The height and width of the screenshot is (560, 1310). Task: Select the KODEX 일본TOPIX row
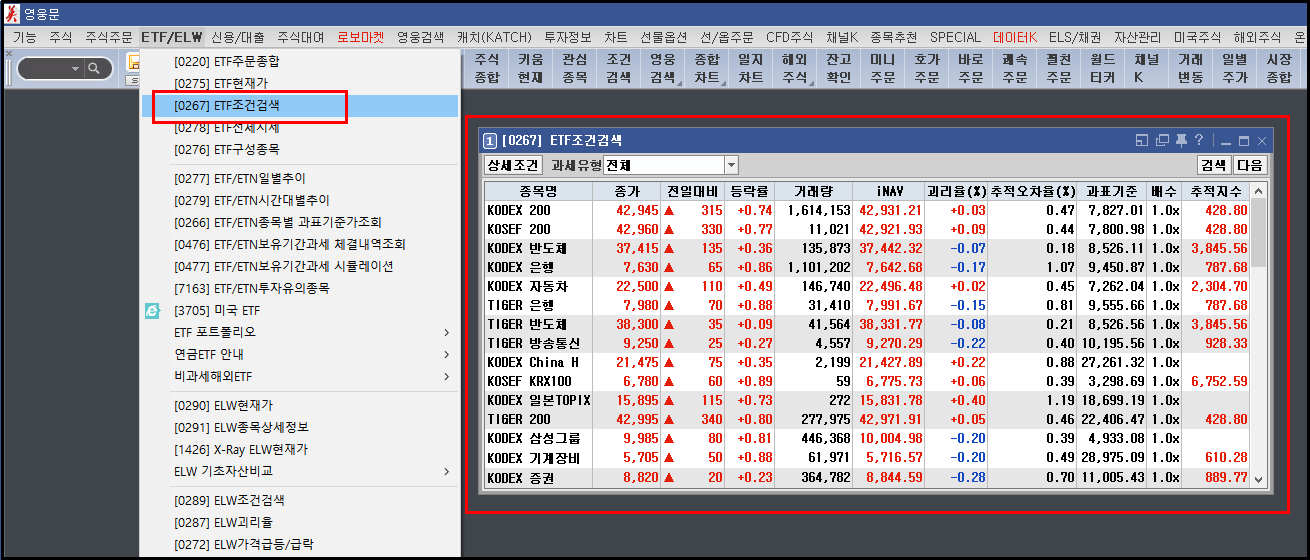(867, 400)
